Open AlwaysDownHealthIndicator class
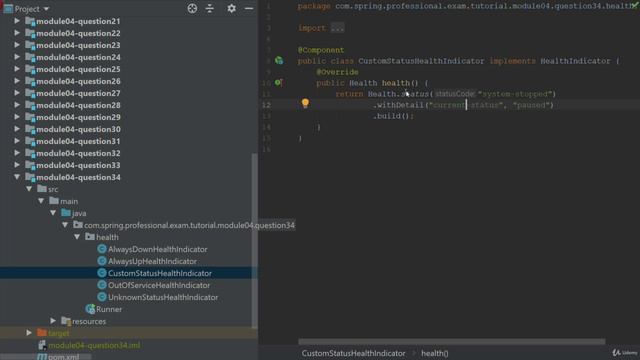640x360 pixels. pos(158,249)
